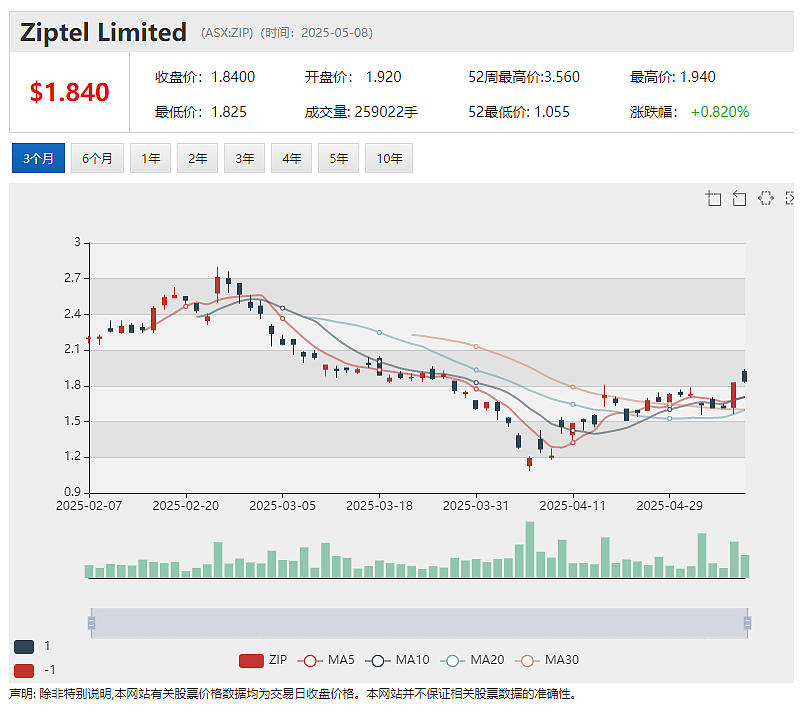Toggle the red '-1' visual map swatch
This screenshot has height=725, width=804.
click(x=24, y=670)
